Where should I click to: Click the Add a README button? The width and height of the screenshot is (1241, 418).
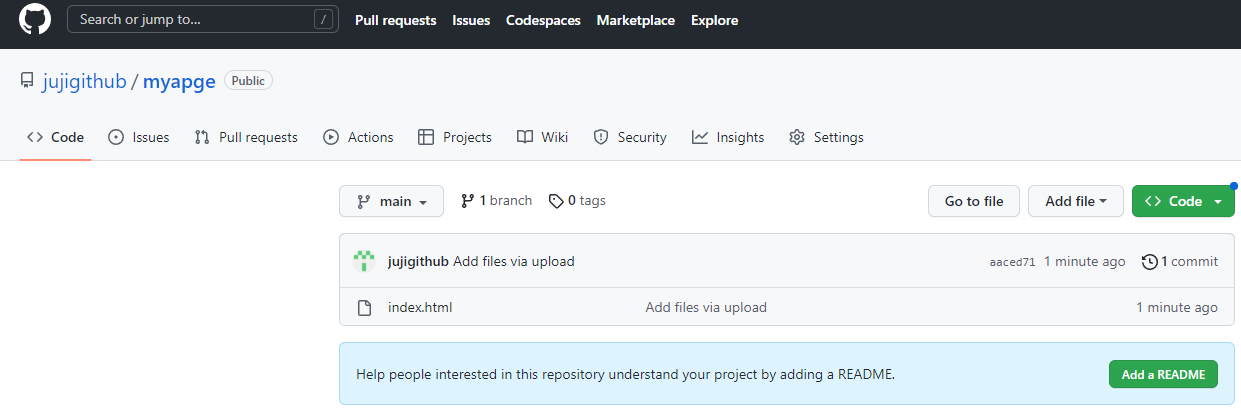coord(1163,375)
